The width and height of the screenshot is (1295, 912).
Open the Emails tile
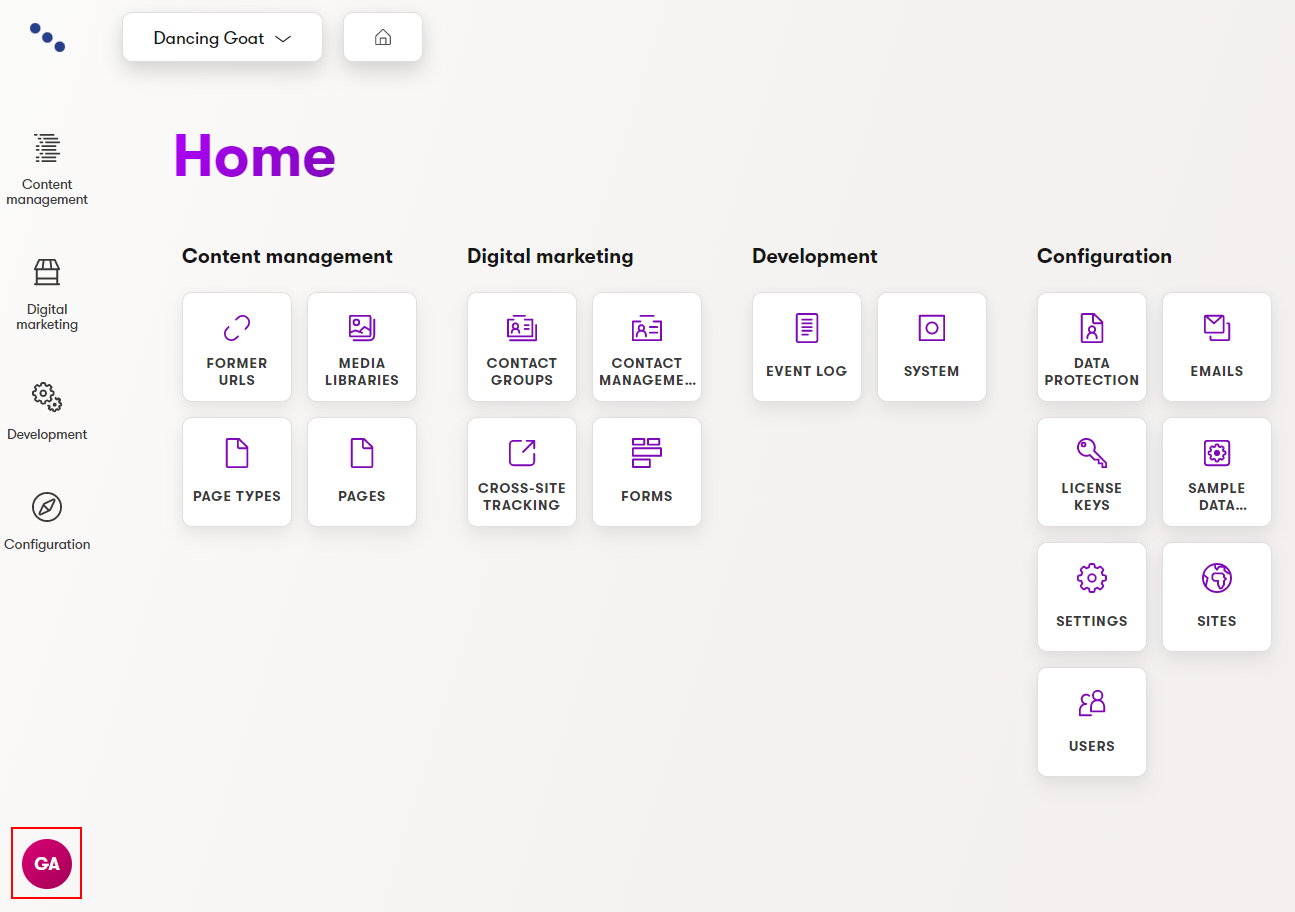coord(1217,347)
